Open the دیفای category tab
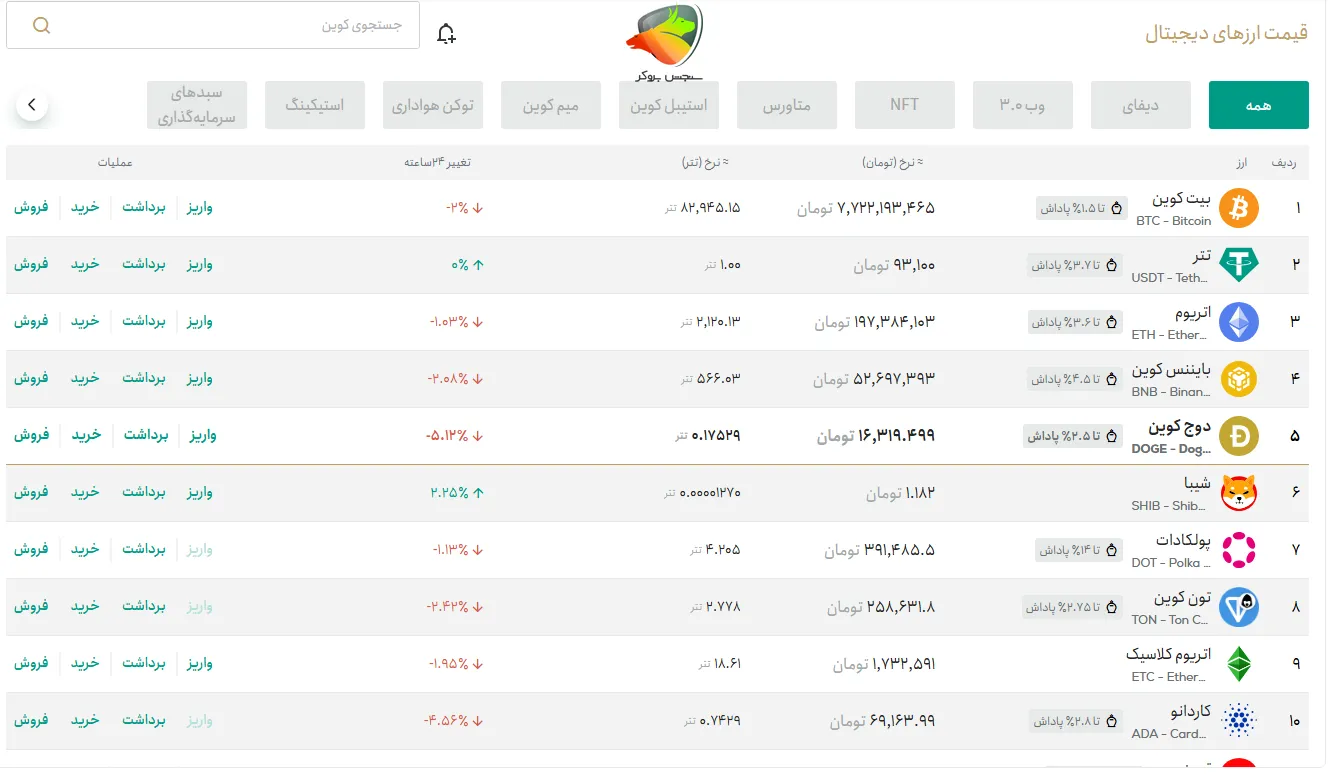 [x=1140, y=104]
